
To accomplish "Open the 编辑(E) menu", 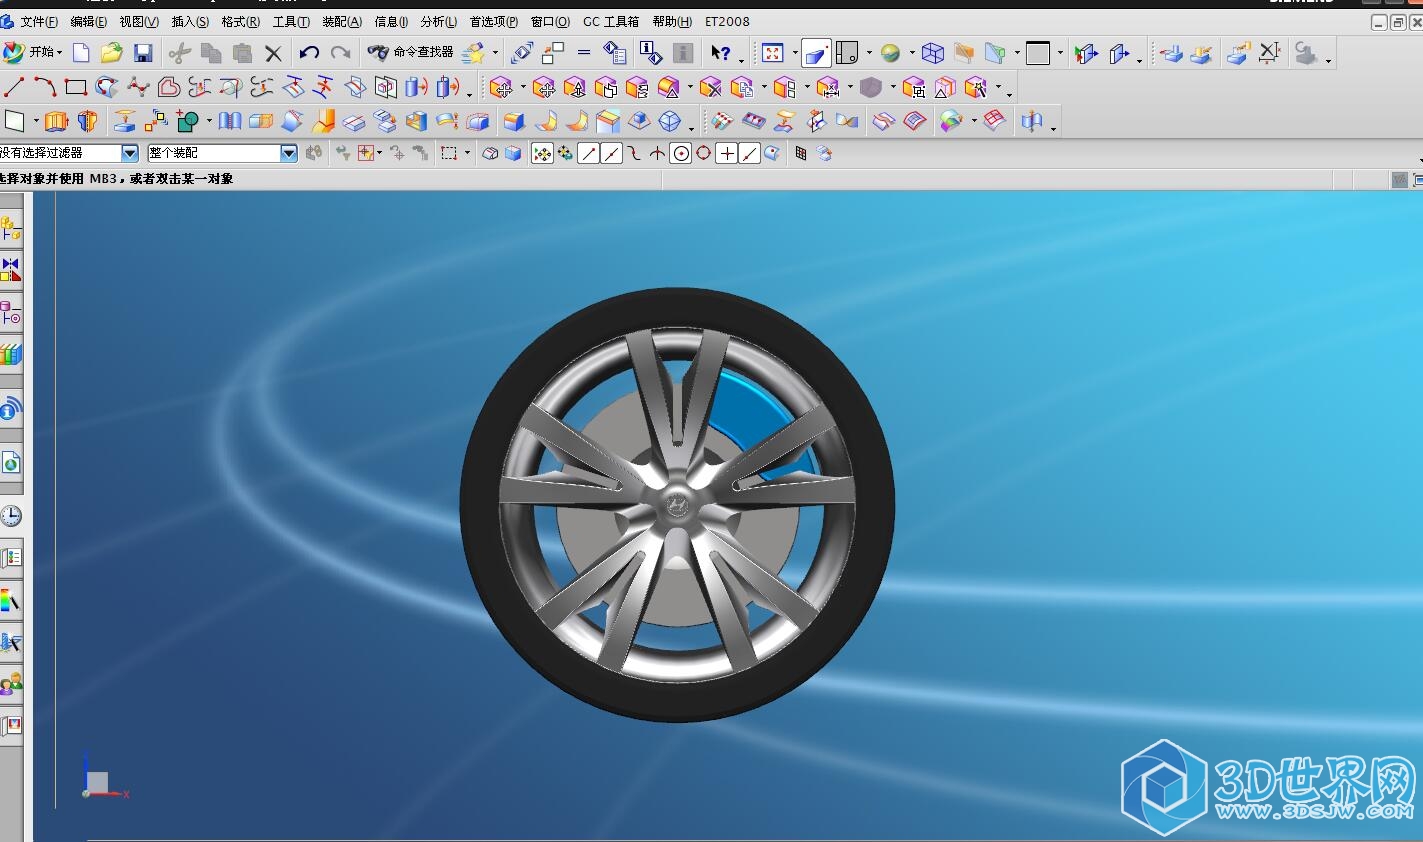I will tap(89, 21).
